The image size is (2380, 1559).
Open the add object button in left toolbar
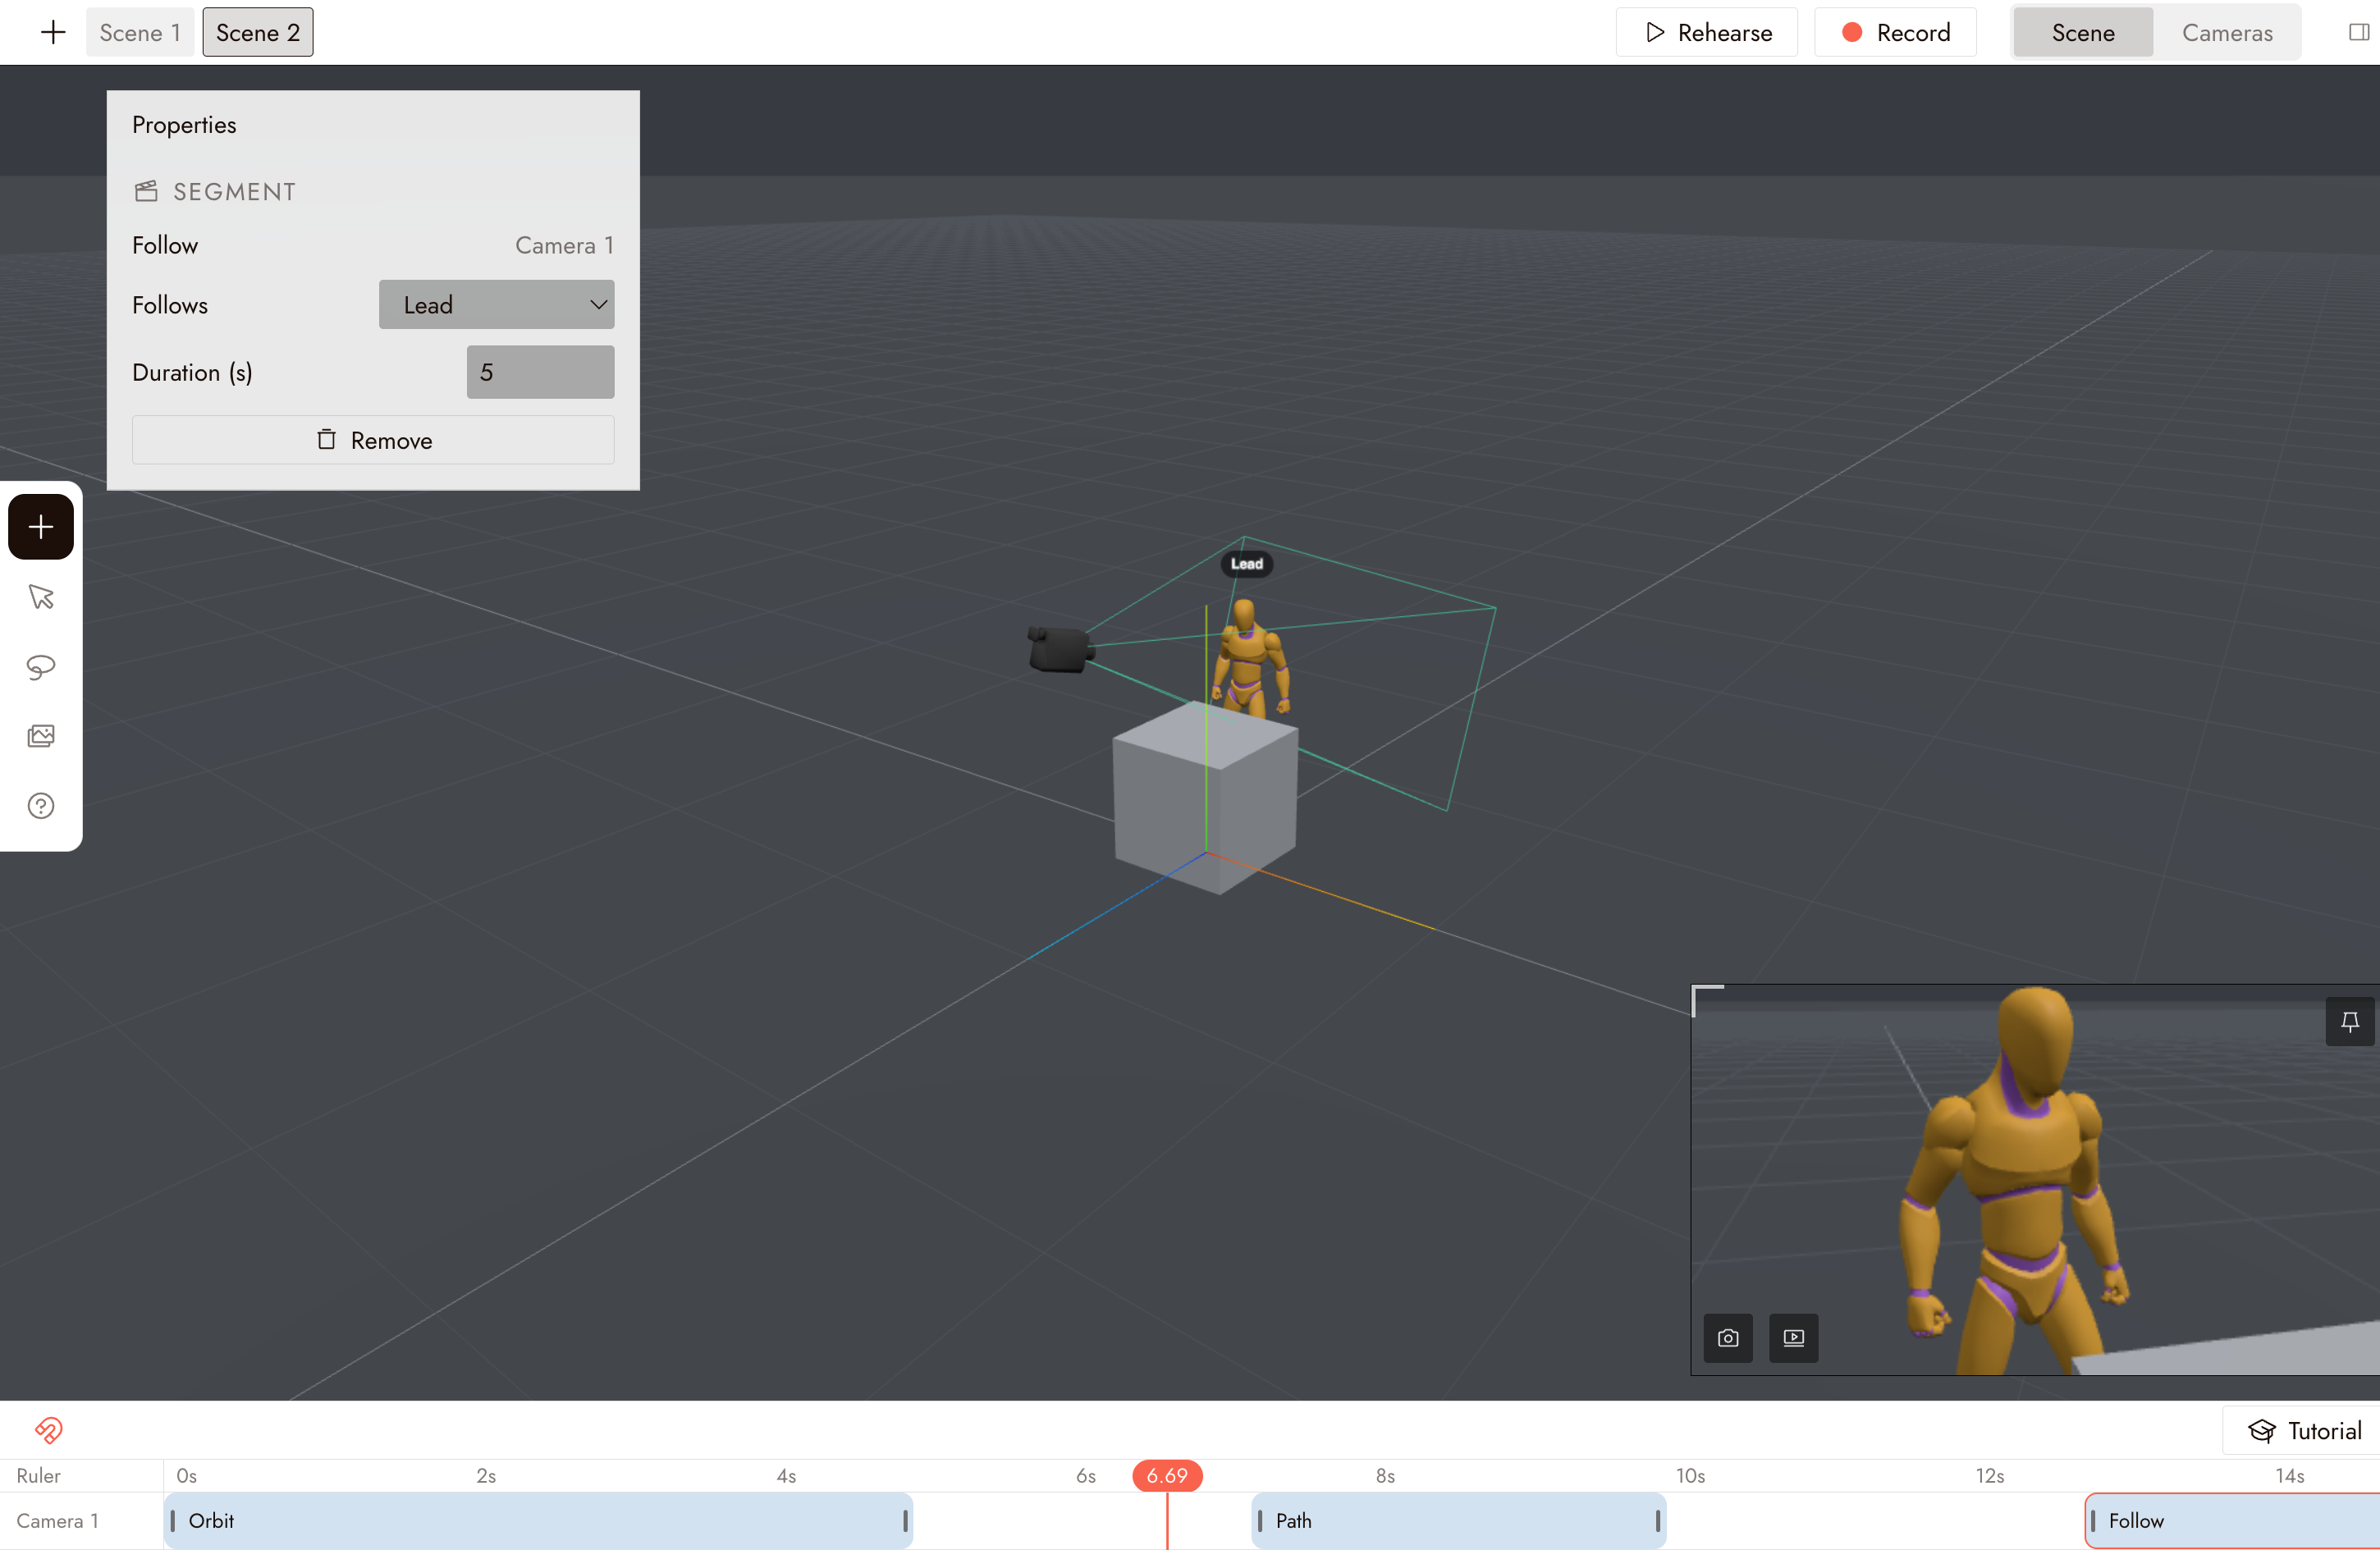(41, 527)
